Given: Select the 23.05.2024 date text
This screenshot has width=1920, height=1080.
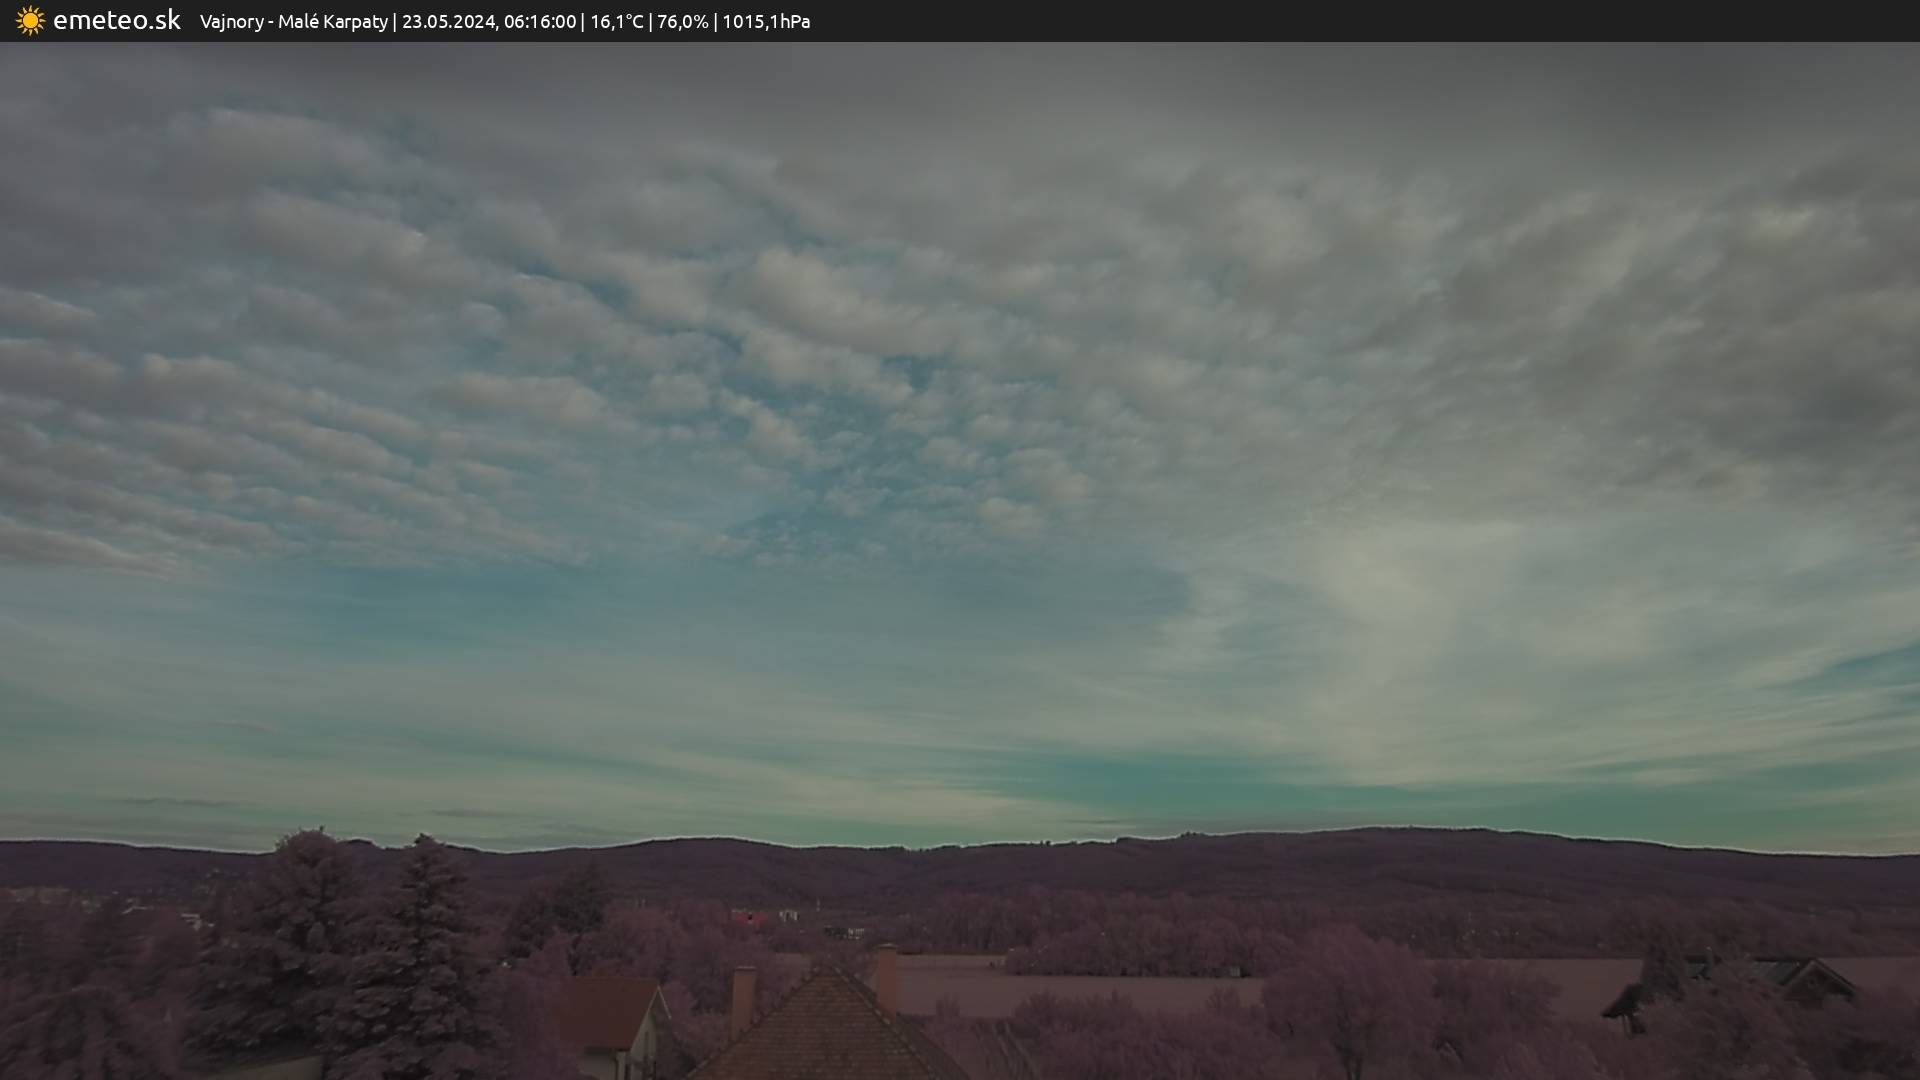Looking at the screenshot, I should click(x=447, y=22).
